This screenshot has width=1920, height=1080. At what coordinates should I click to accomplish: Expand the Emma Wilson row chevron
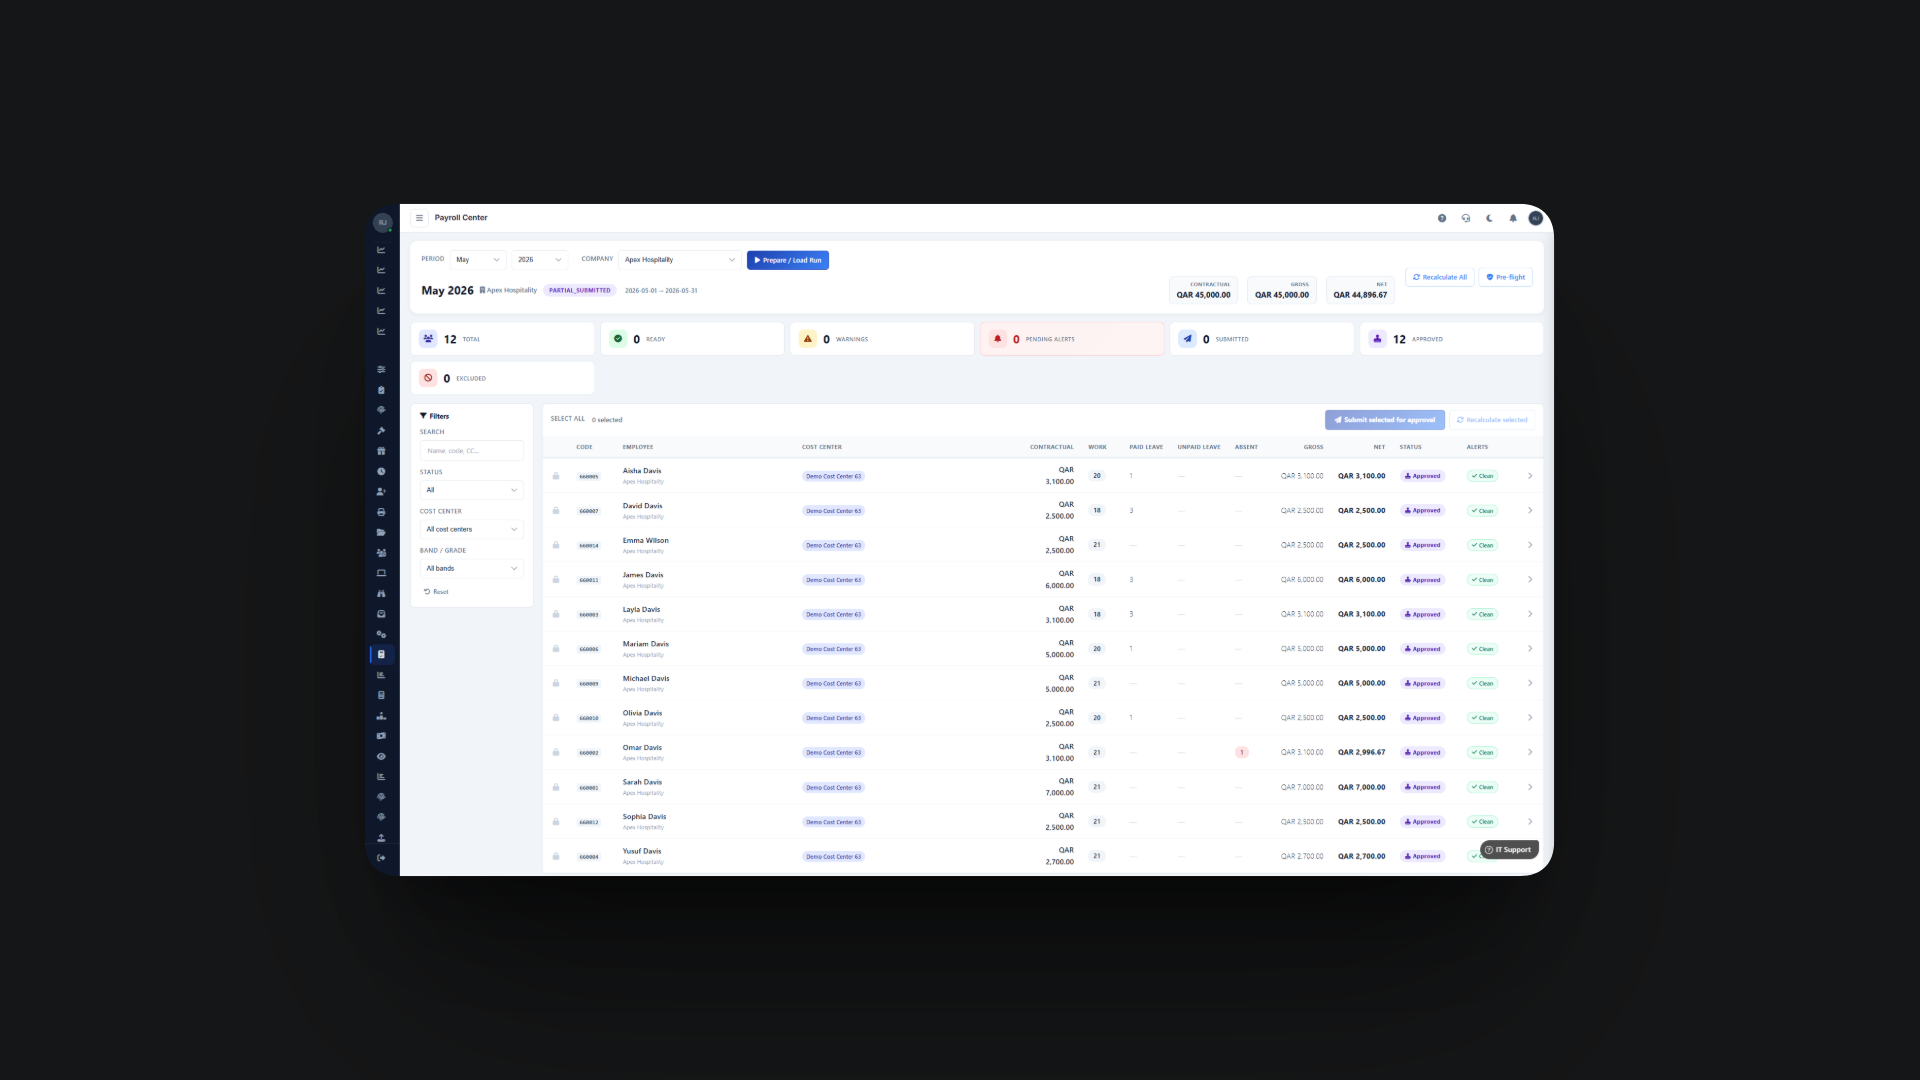tap(1530, 545)
